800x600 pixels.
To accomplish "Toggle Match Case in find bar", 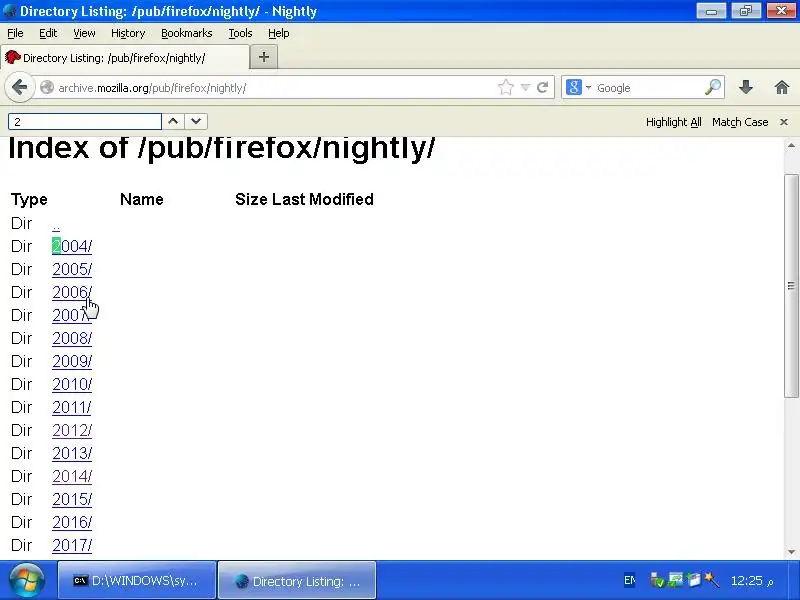I will pos(740,122).
